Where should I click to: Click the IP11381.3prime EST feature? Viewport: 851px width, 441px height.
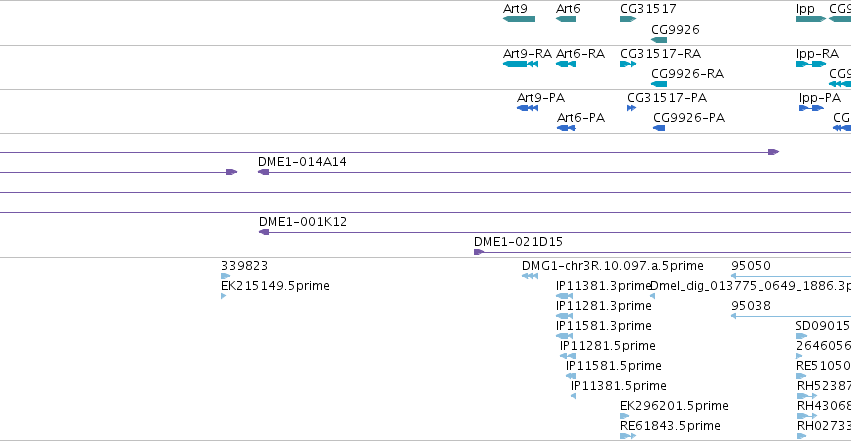[564, 296]
